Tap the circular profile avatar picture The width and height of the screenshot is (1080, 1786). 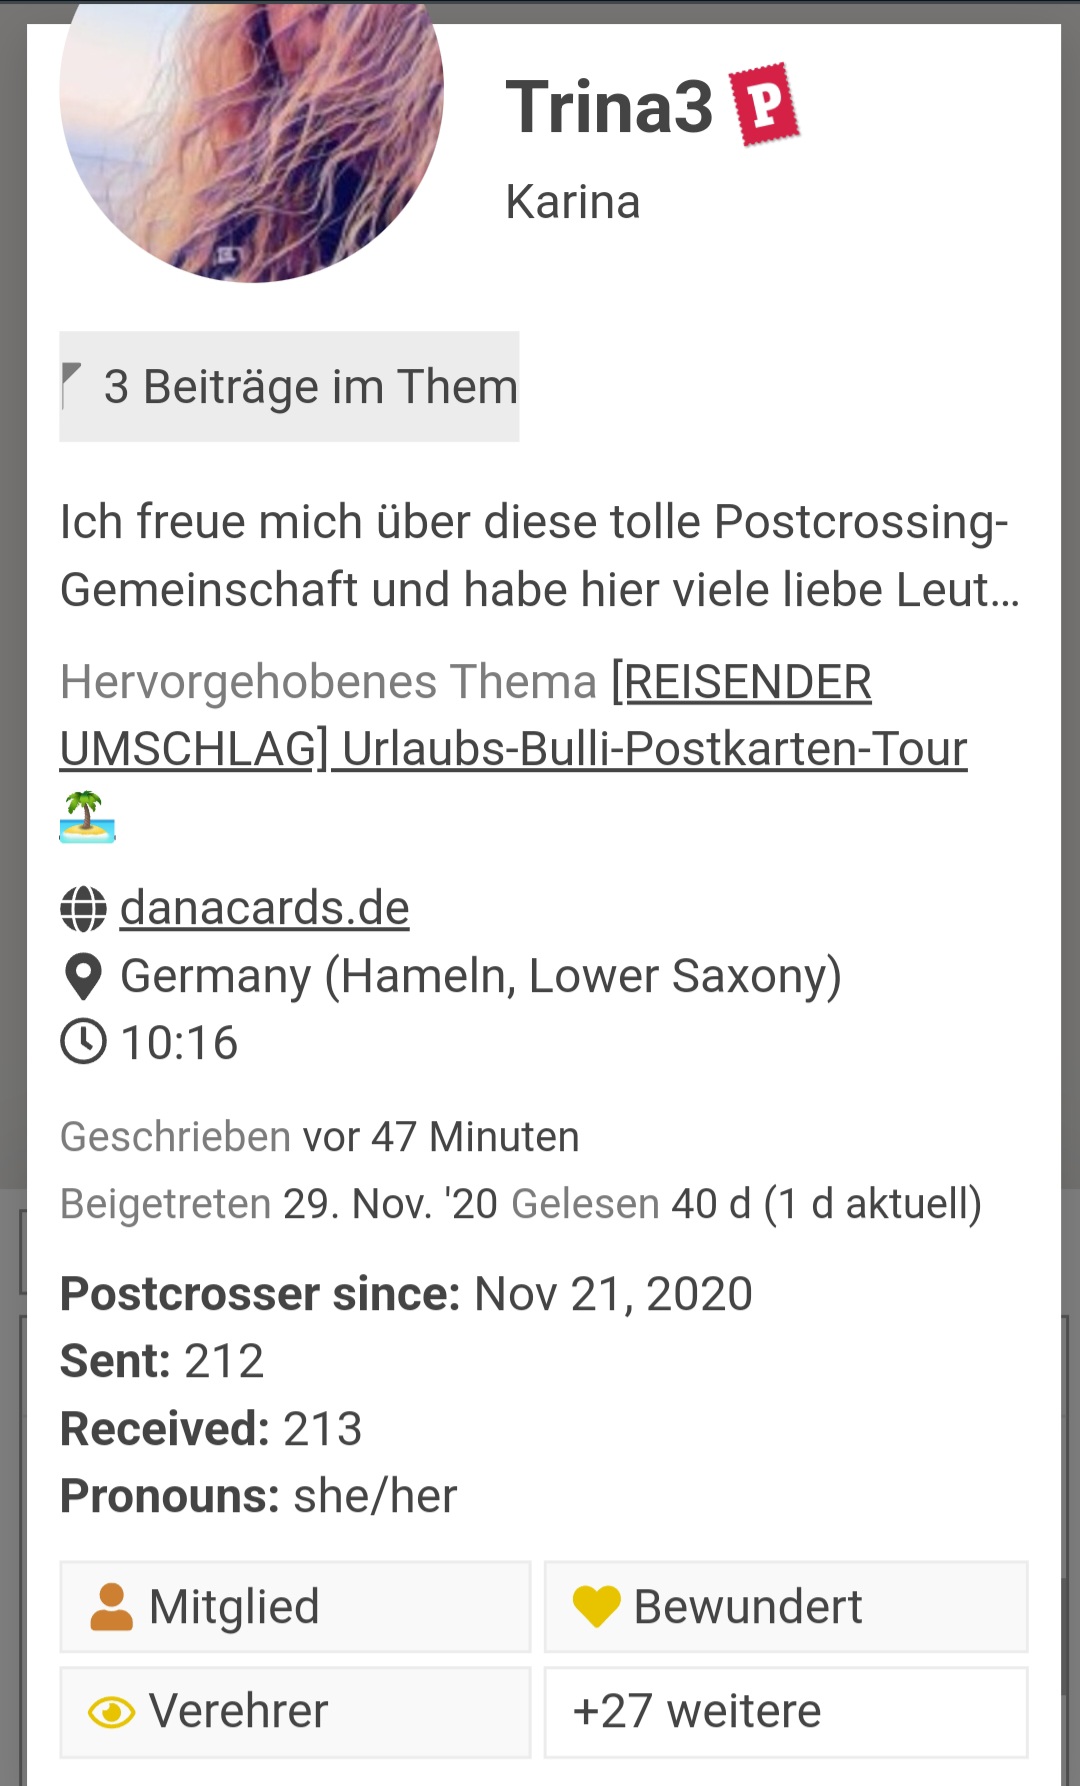click(251, 130)
